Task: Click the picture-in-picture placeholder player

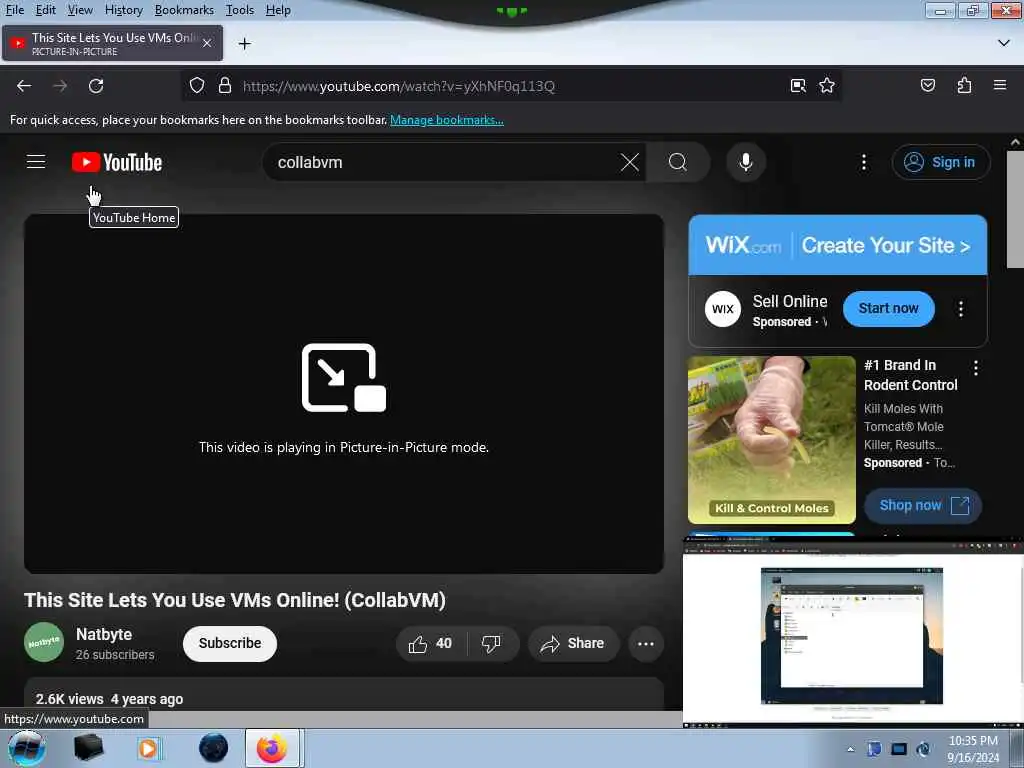Action: [344, 394]
